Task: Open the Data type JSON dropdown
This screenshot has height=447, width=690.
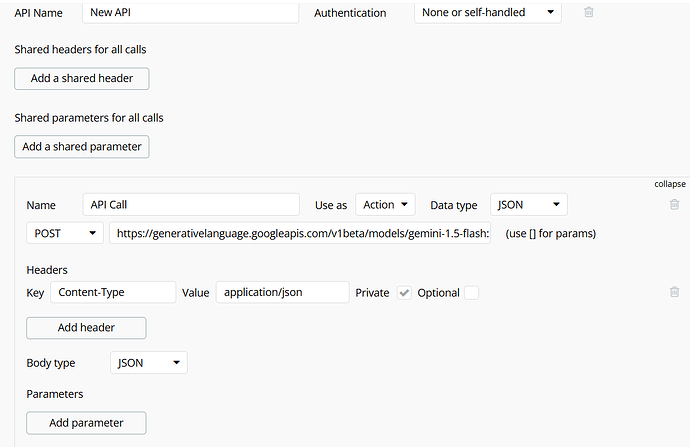Action: pos(529,205)
